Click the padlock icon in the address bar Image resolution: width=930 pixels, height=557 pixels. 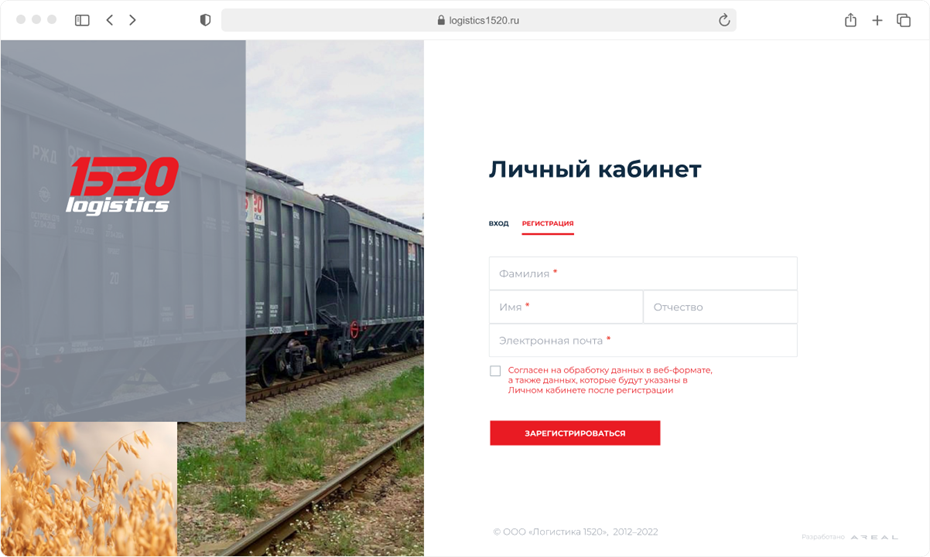(441, 20)
